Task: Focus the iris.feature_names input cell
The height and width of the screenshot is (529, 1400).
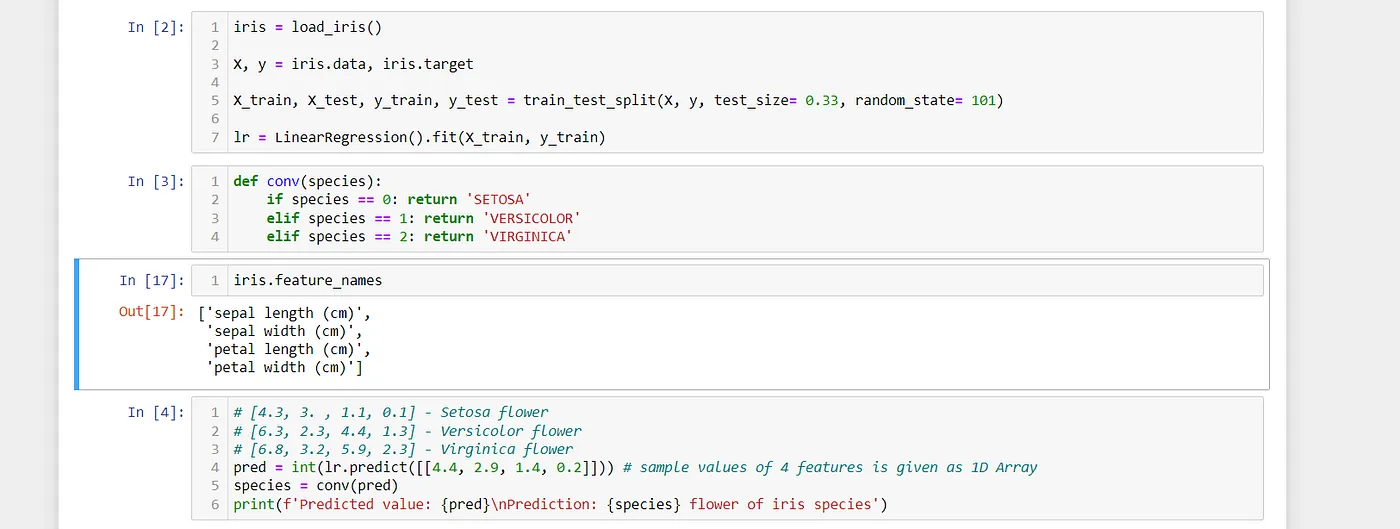Action: click(727, 281)
